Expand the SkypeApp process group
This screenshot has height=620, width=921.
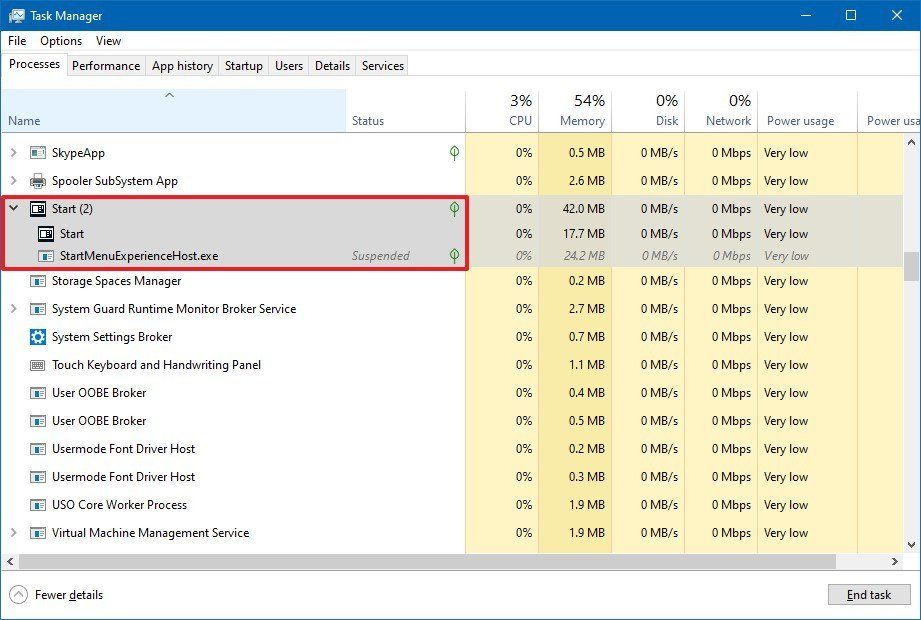coord(12,153)
